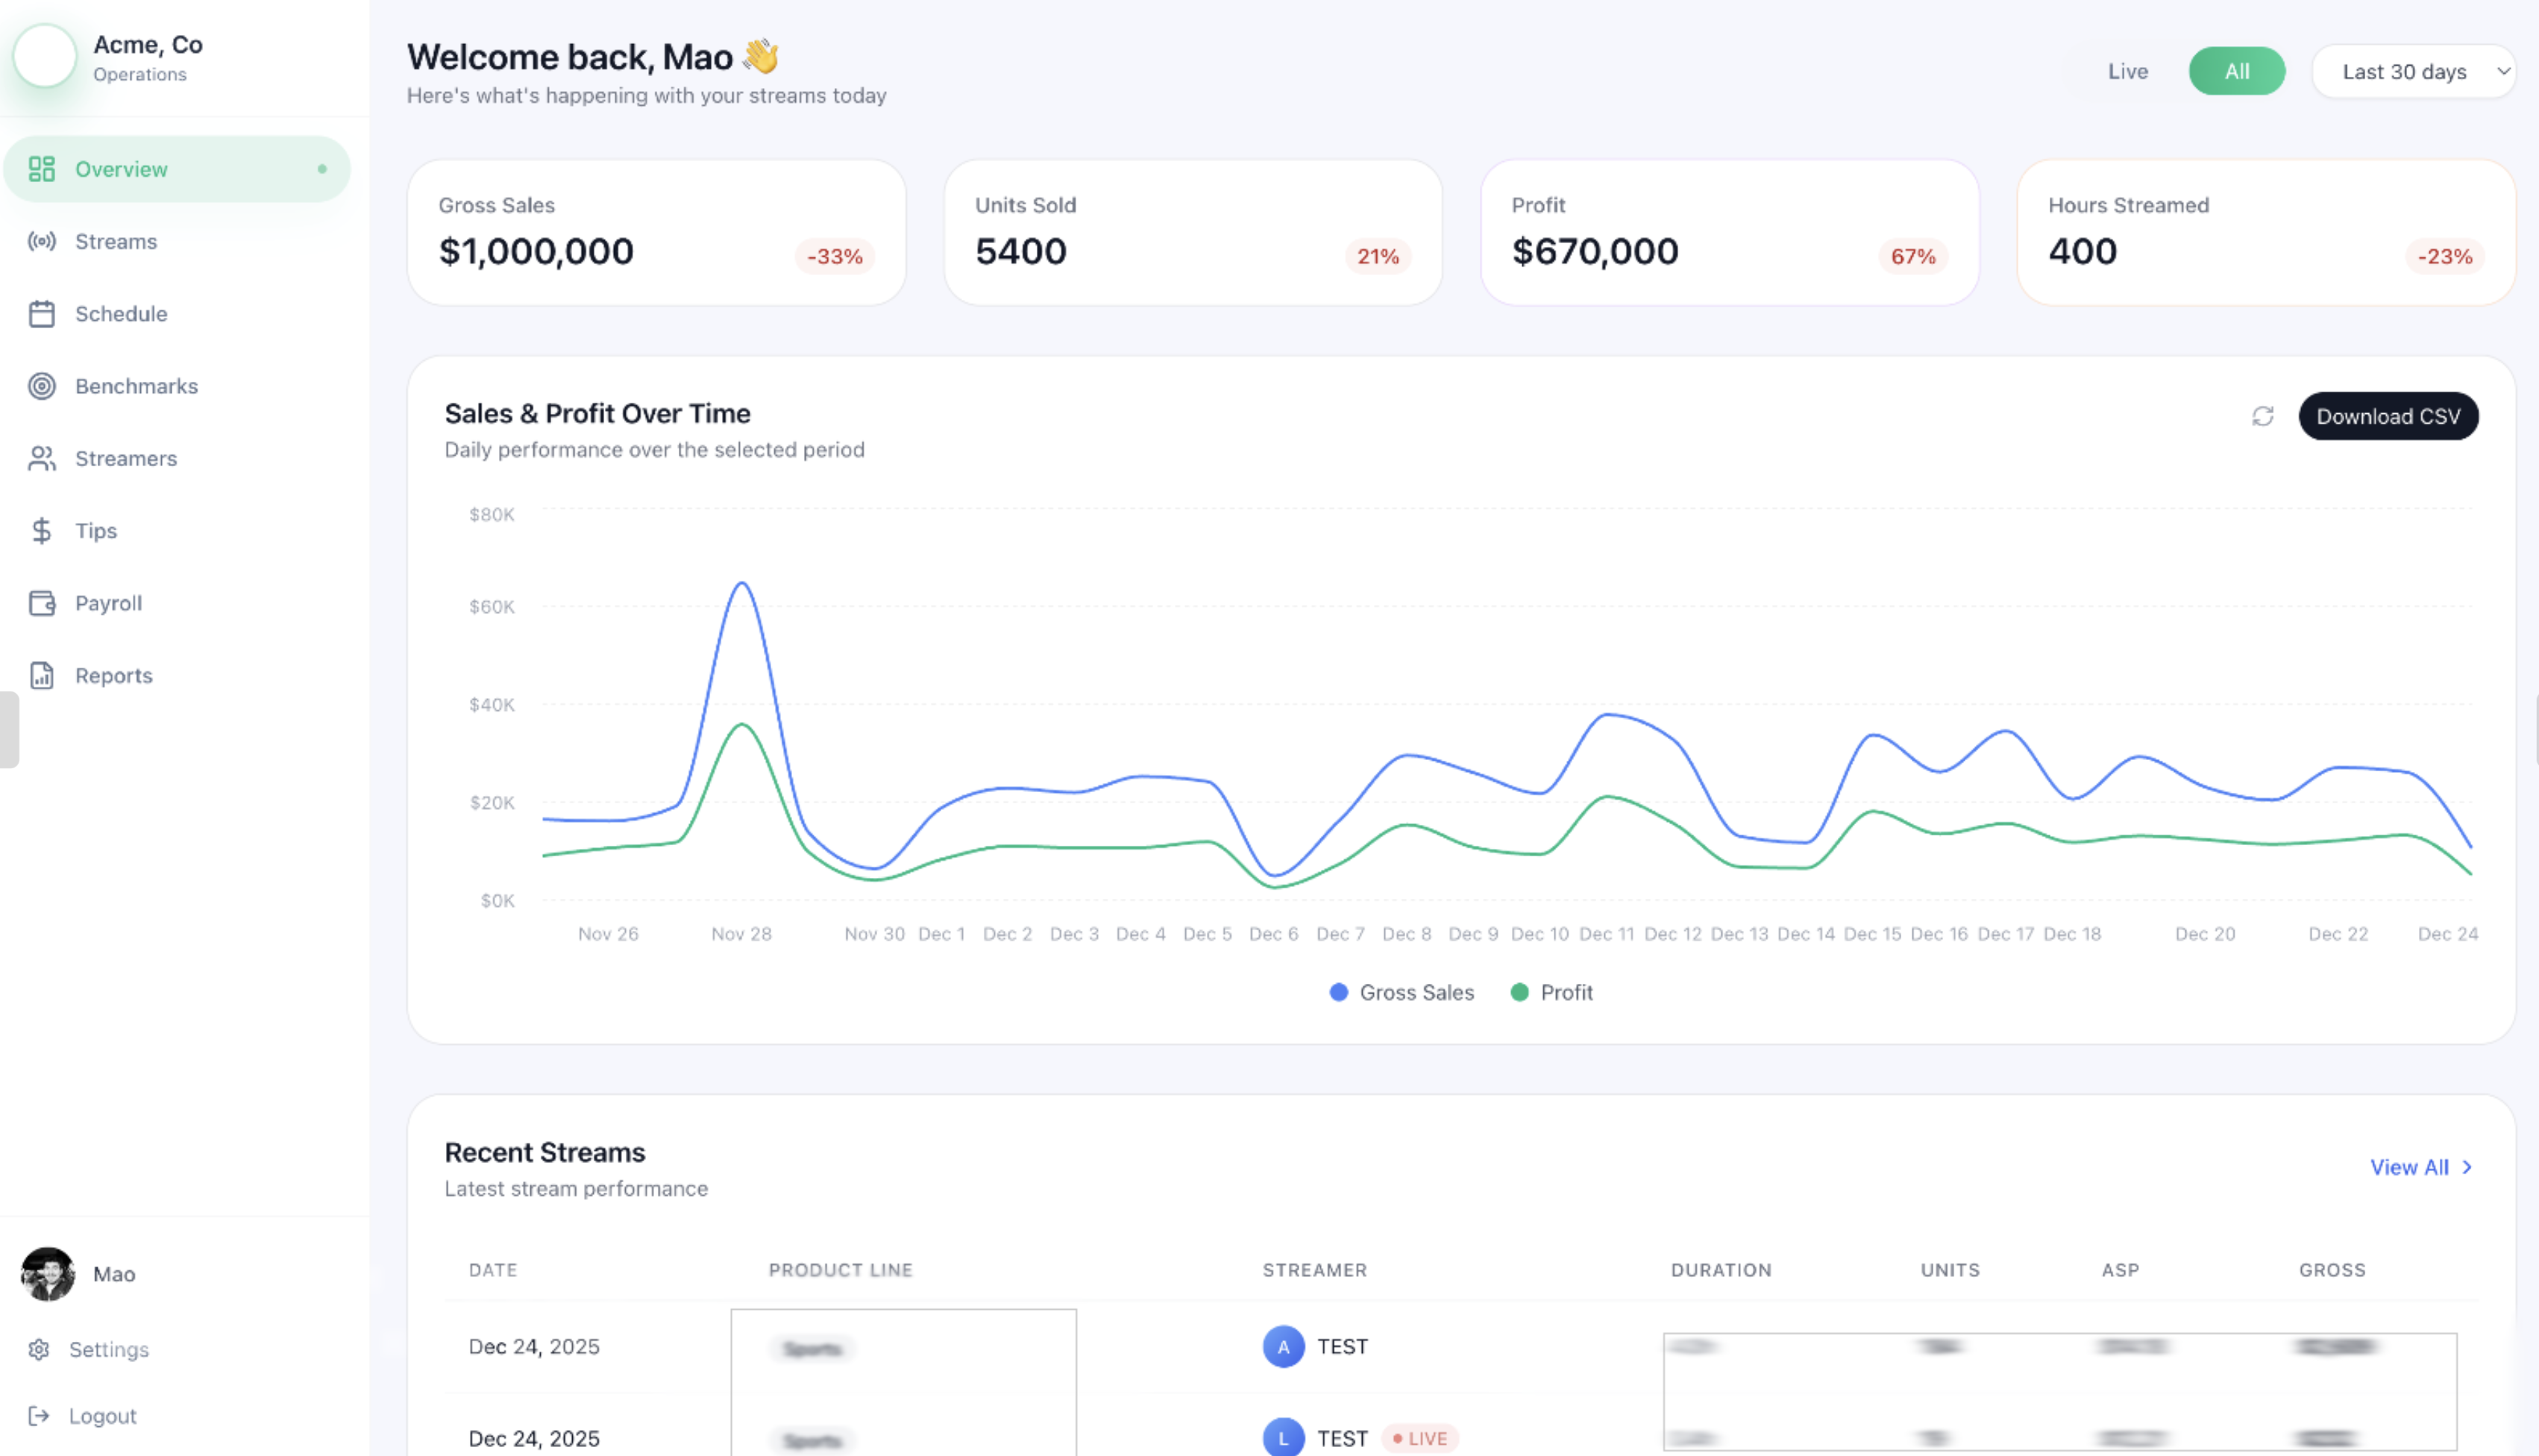
Task: Open the Last 30 days dropdown
Action: point(2413,71)
